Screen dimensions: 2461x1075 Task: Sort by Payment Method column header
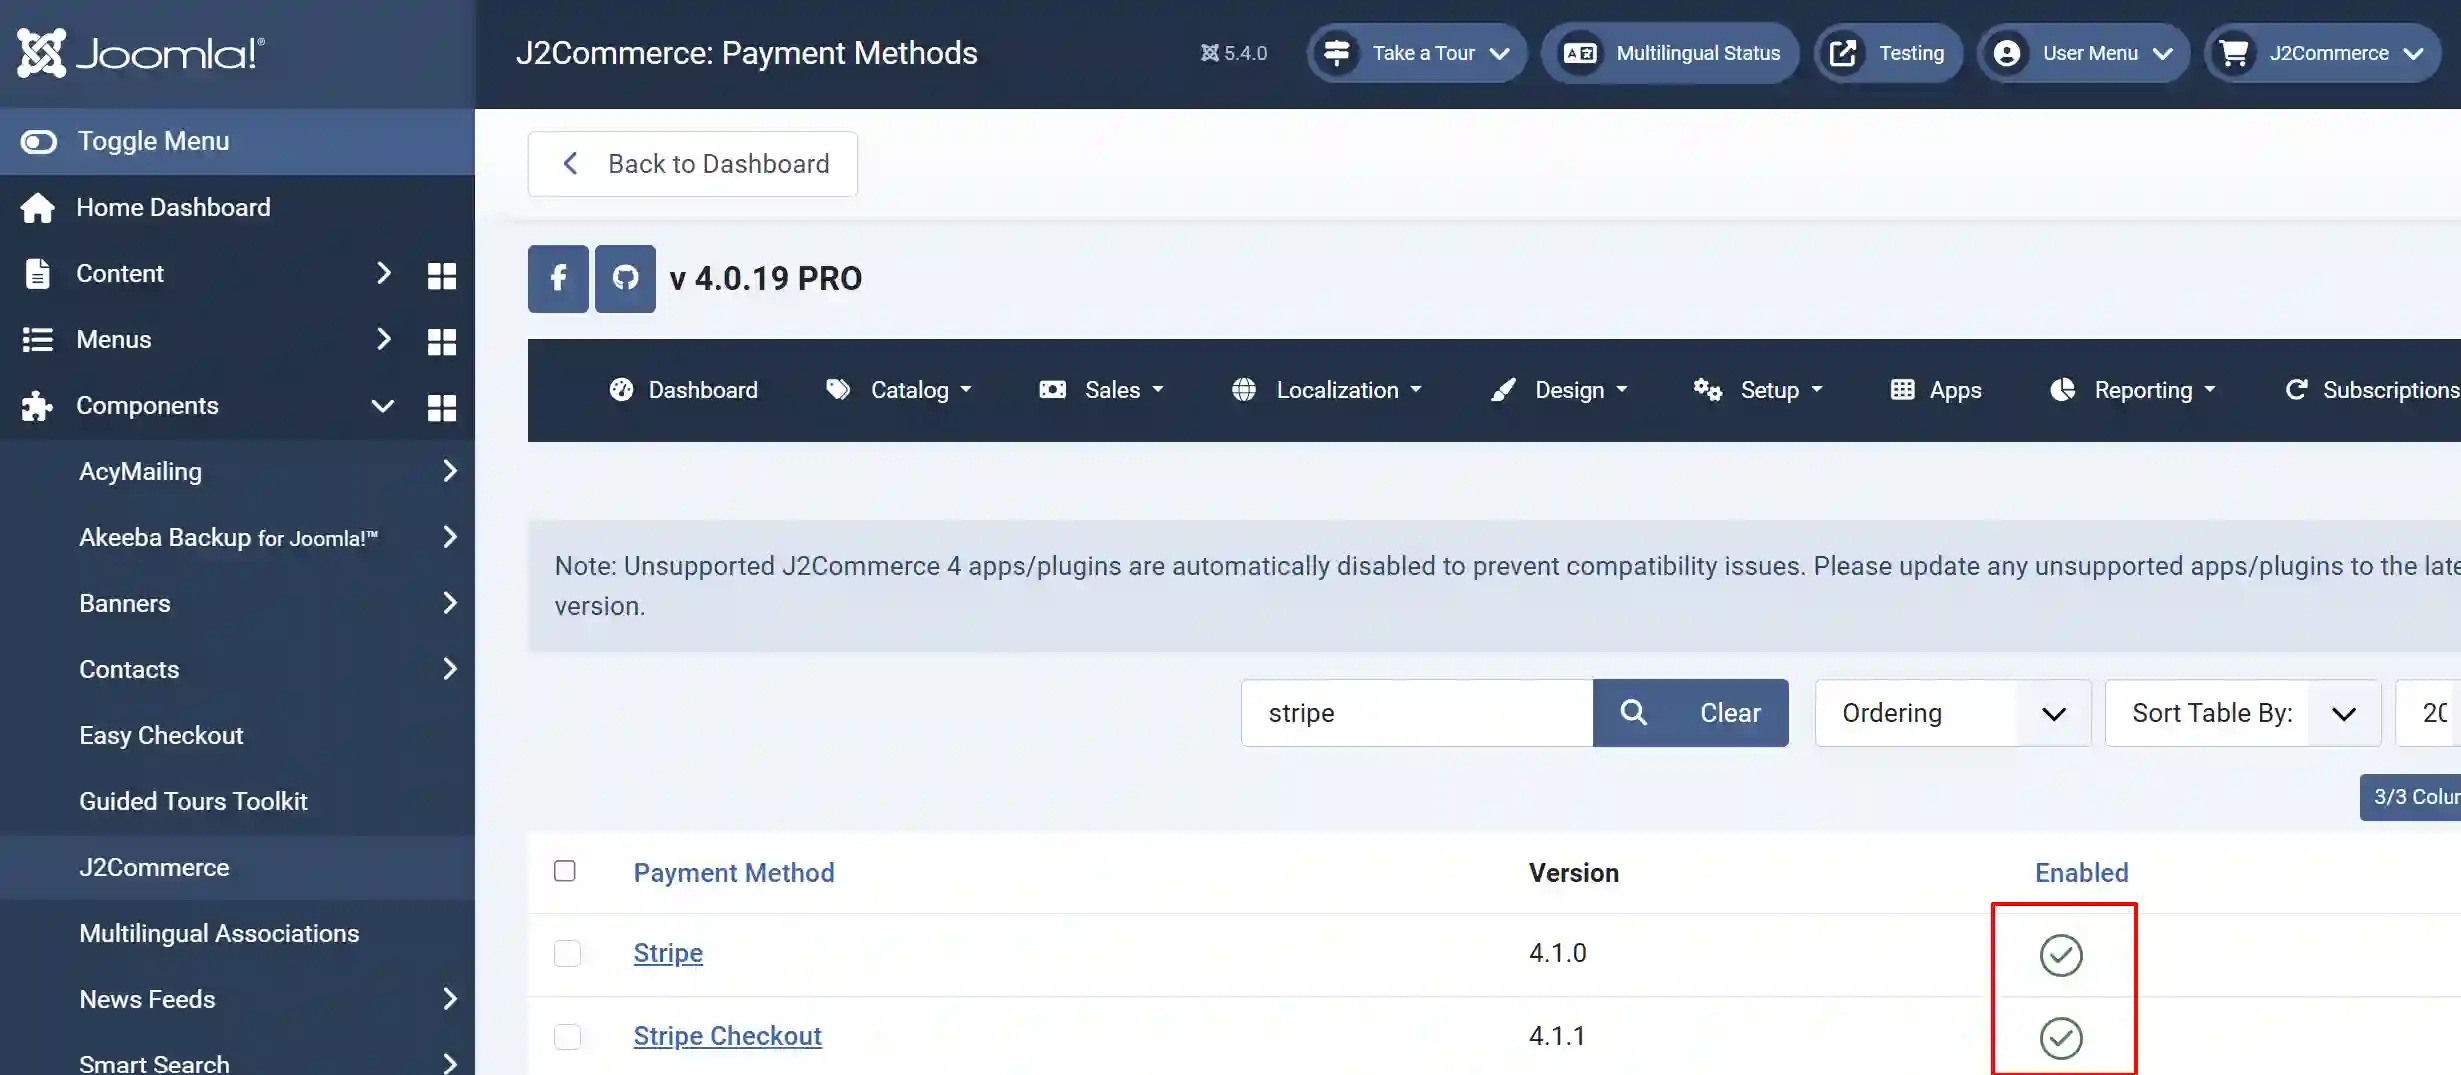(x=734, y=873)
